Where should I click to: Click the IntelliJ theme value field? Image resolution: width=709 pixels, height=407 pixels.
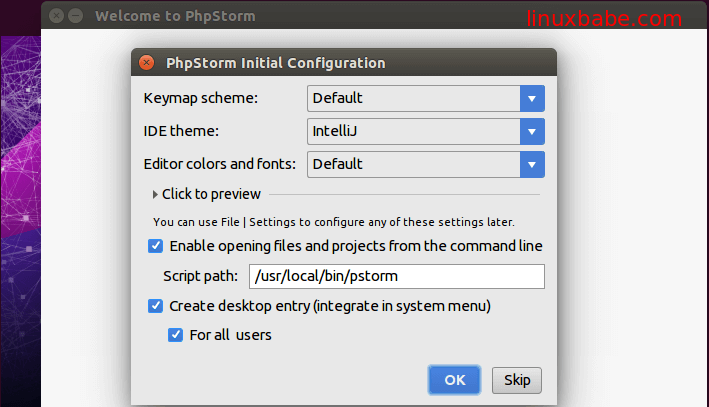click(413, 131)
